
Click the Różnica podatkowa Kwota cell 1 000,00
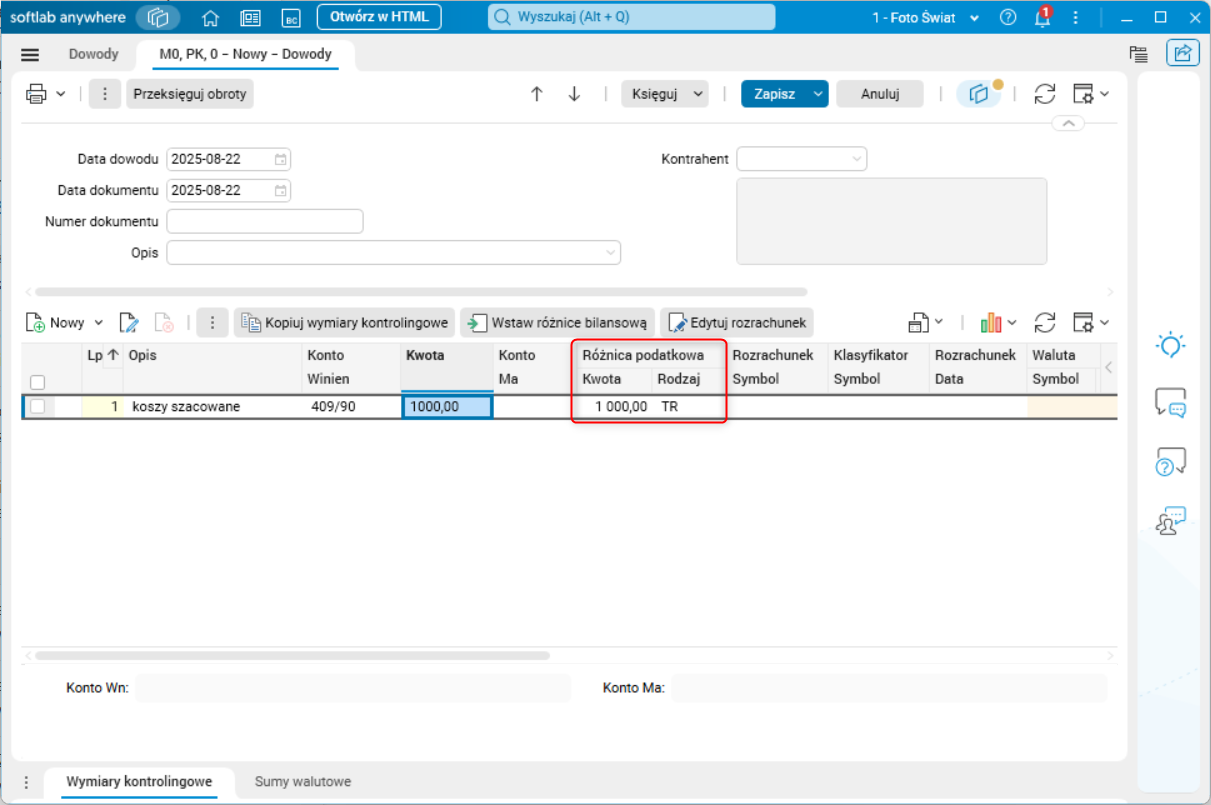(x=614, y=407)
